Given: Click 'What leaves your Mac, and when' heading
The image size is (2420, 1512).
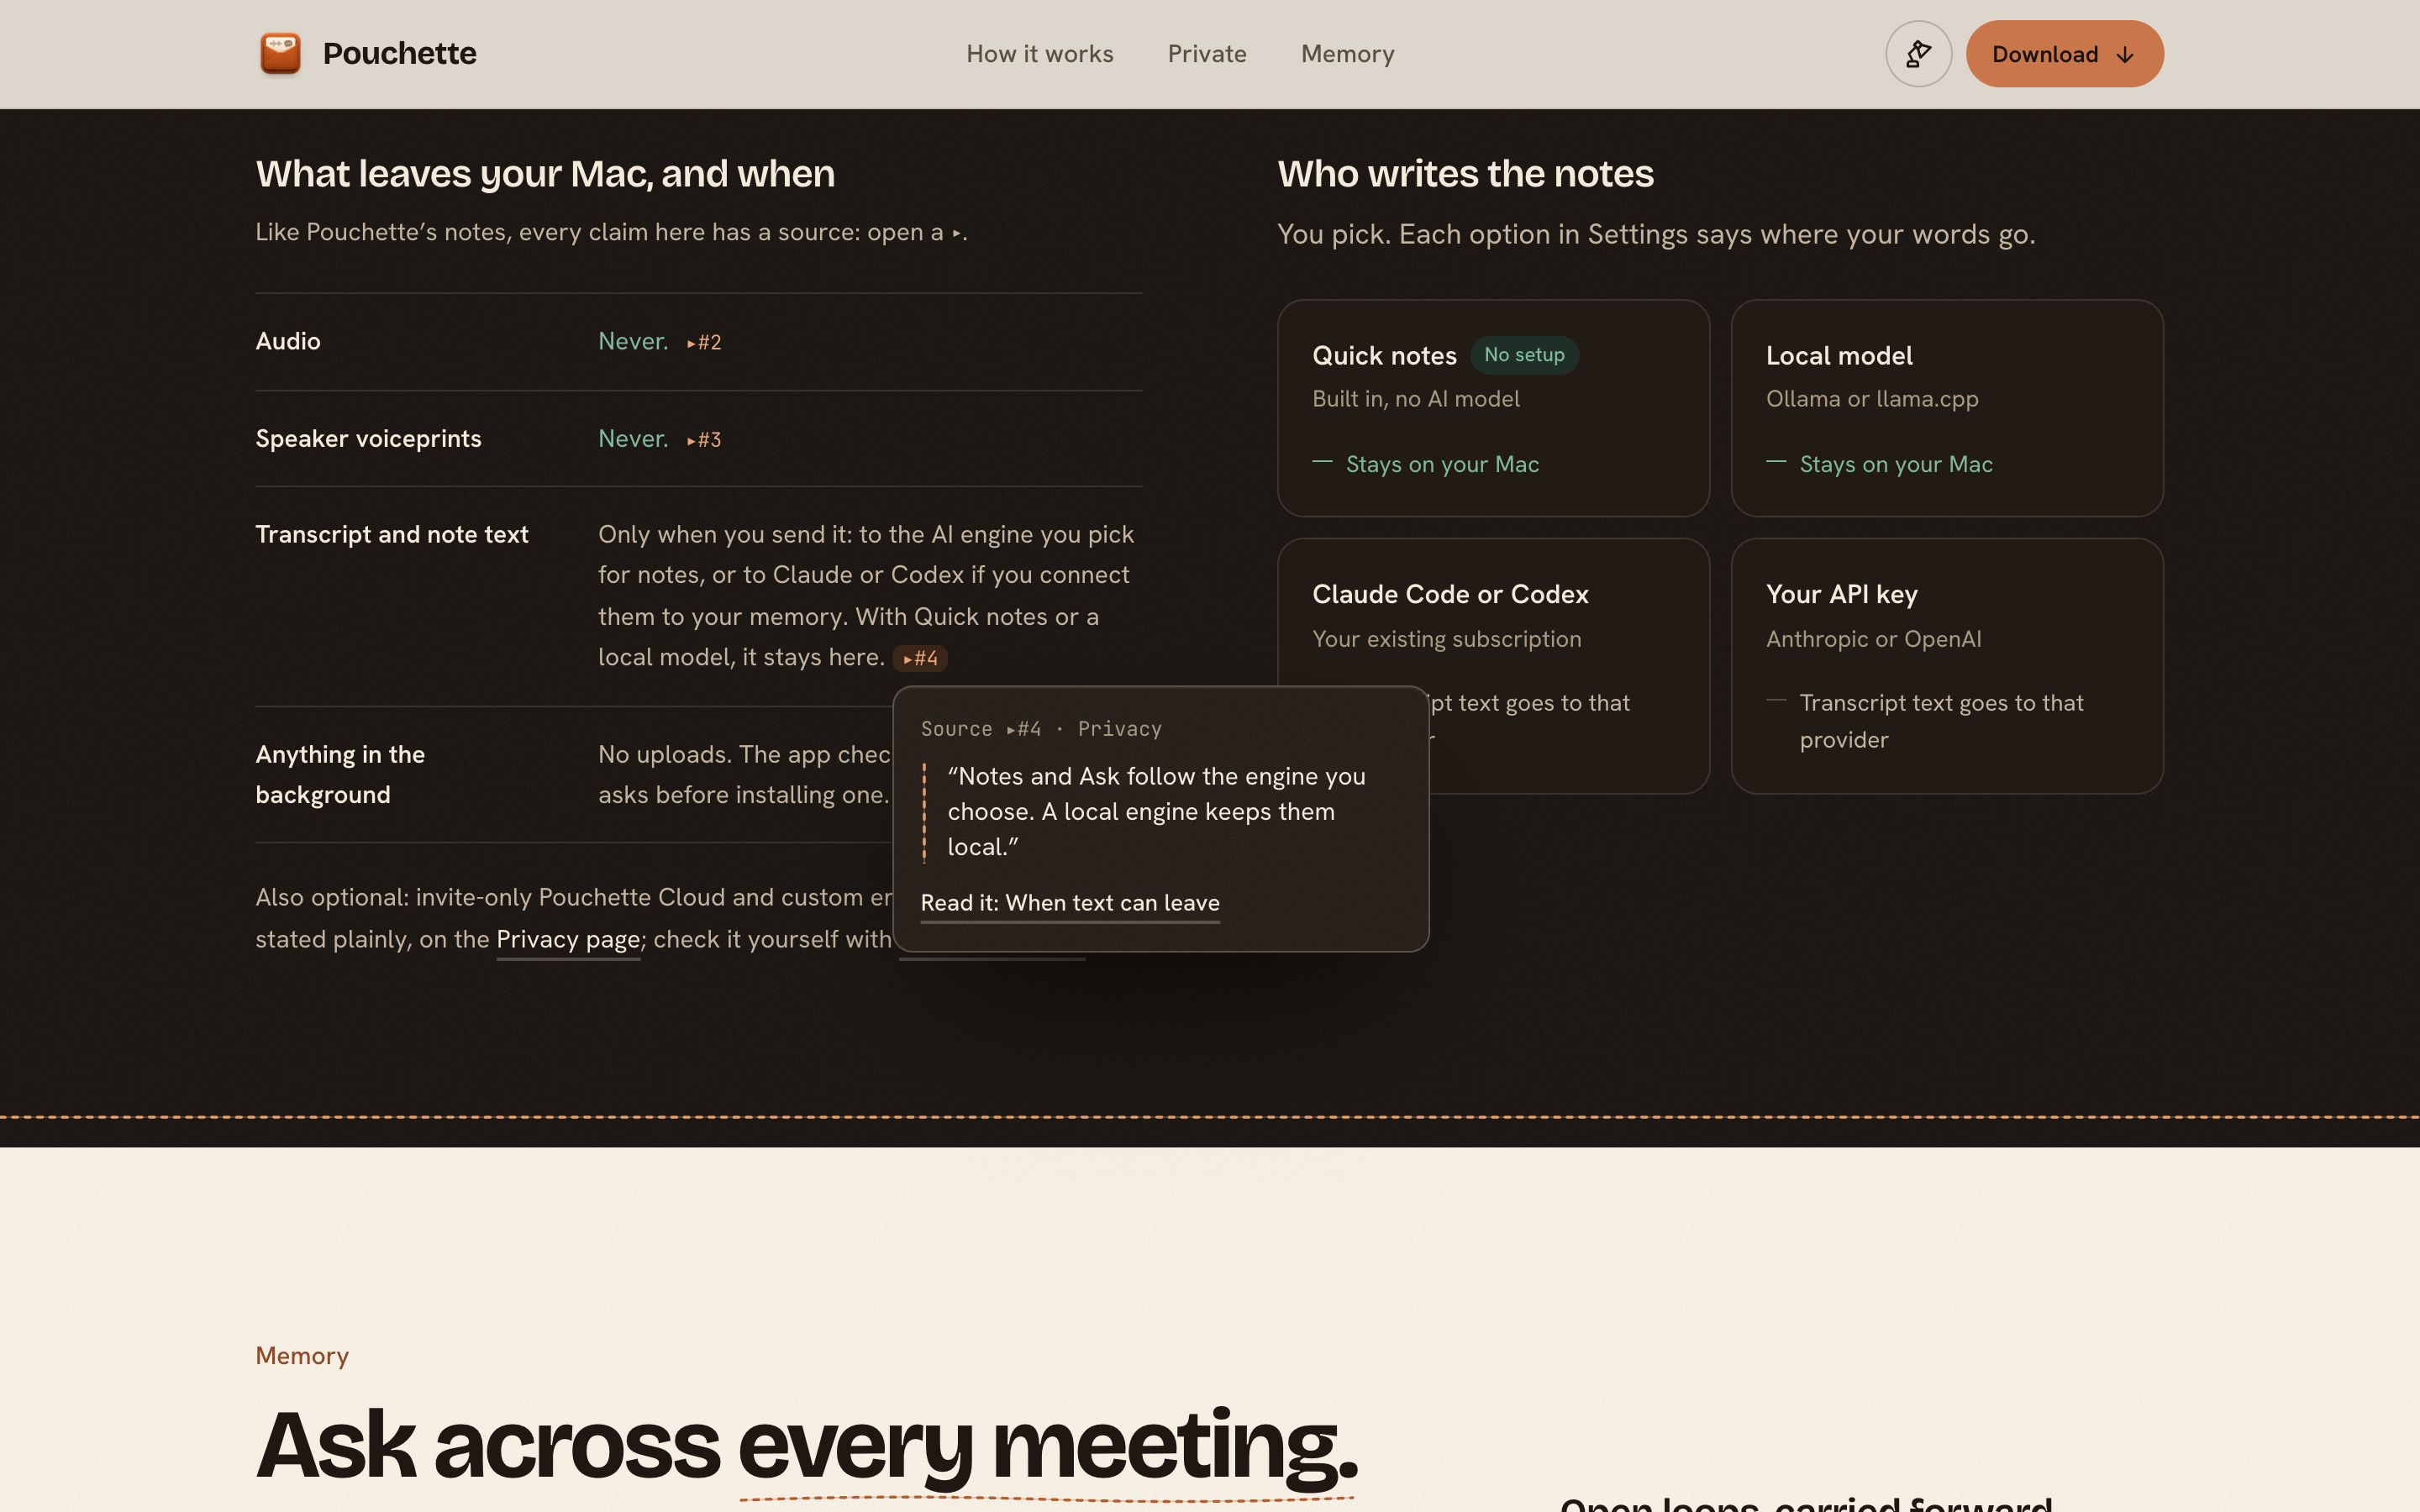Looking at the screenshot, I should coord(545,174).
